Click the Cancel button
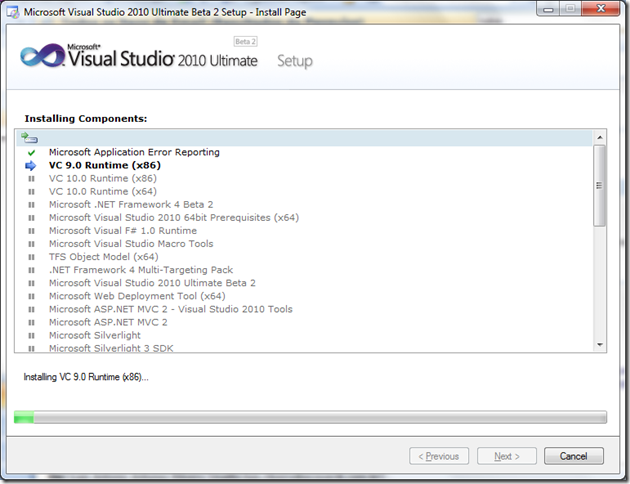The height and width of the screenshot is (484, 630). point(574,456)
